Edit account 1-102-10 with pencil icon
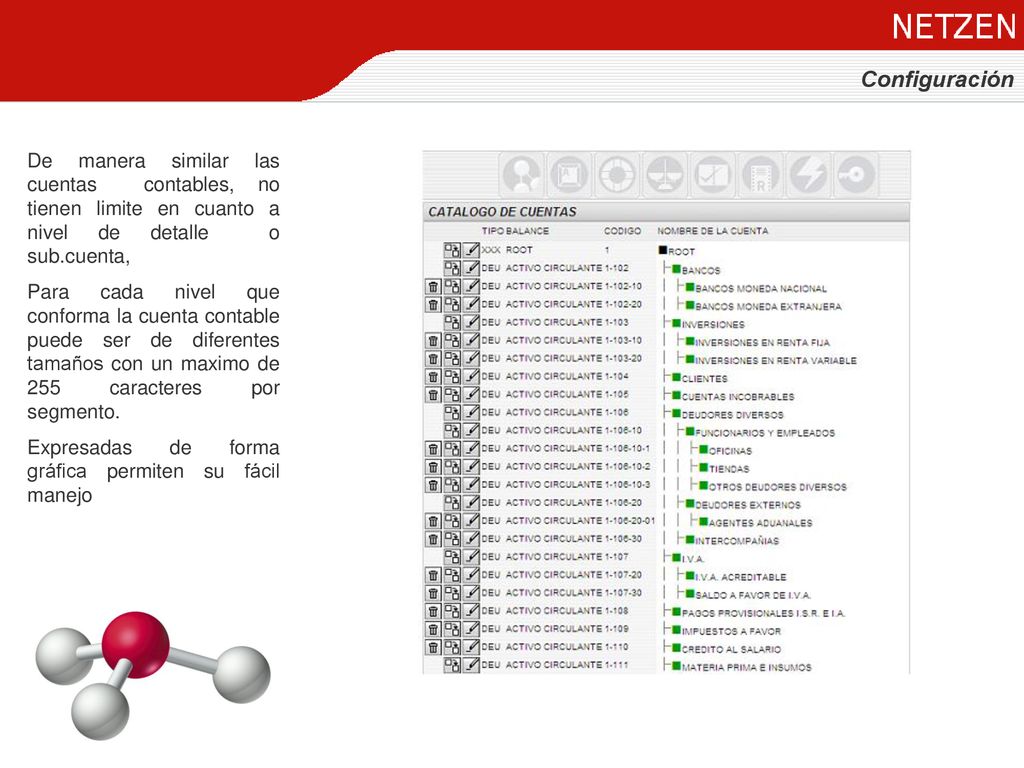The height and width of the screenshot is (768, 1024). pyautogui.click(x=471, y=286)
